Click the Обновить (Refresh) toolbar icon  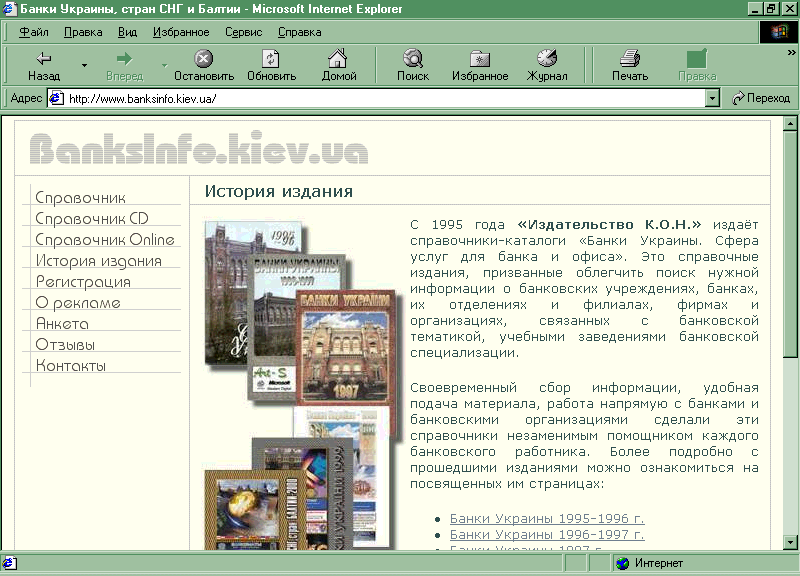[x=271, y=59]
